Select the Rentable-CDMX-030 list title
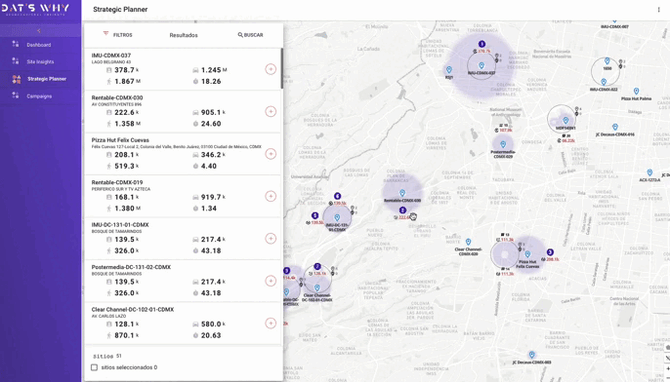Screen dimensions: 670x382 (117, 97)
